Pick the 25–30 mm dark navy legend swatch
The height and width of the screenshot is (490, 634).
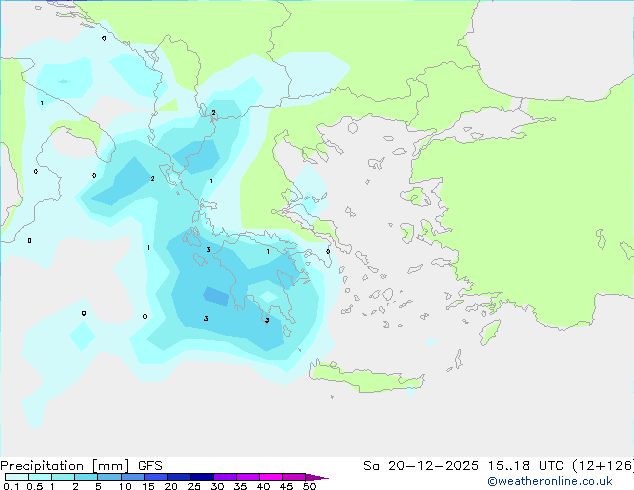201,477
